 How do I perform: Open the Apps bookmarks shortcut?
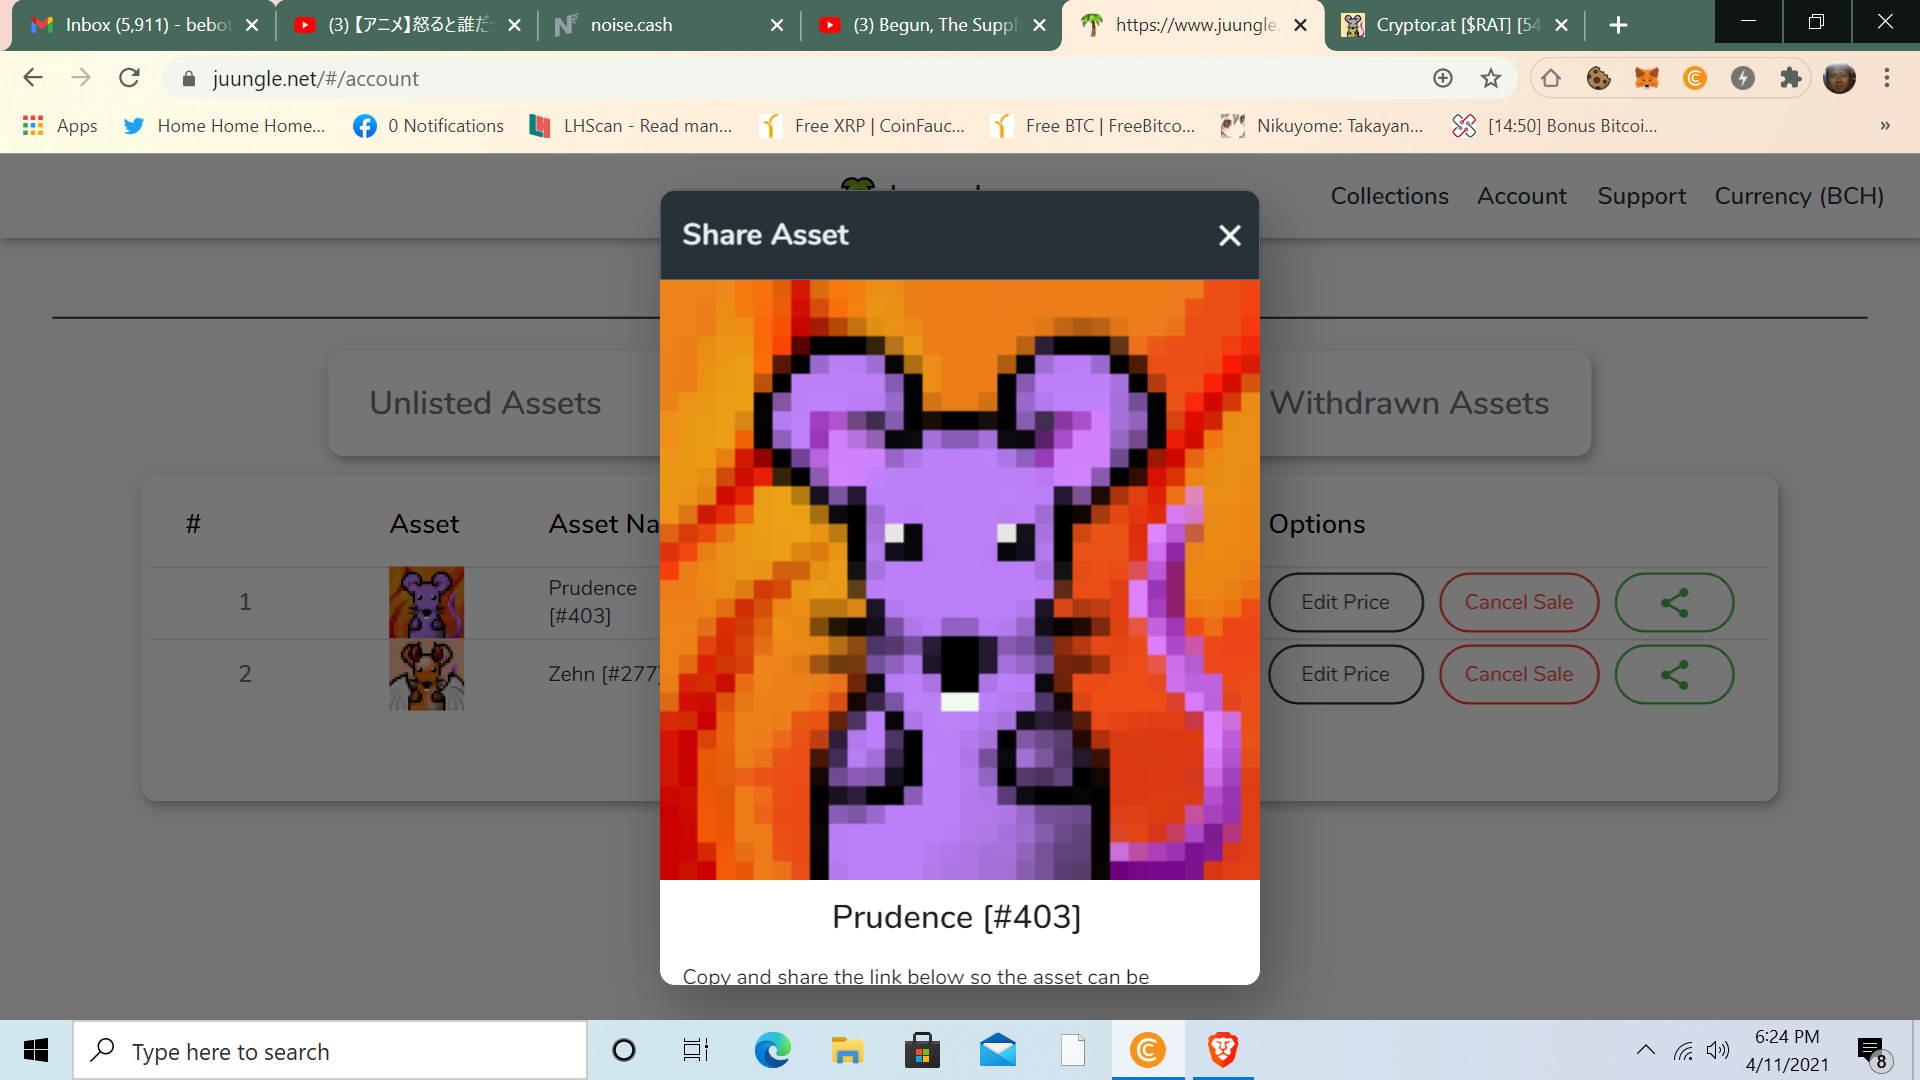[60, 126]
